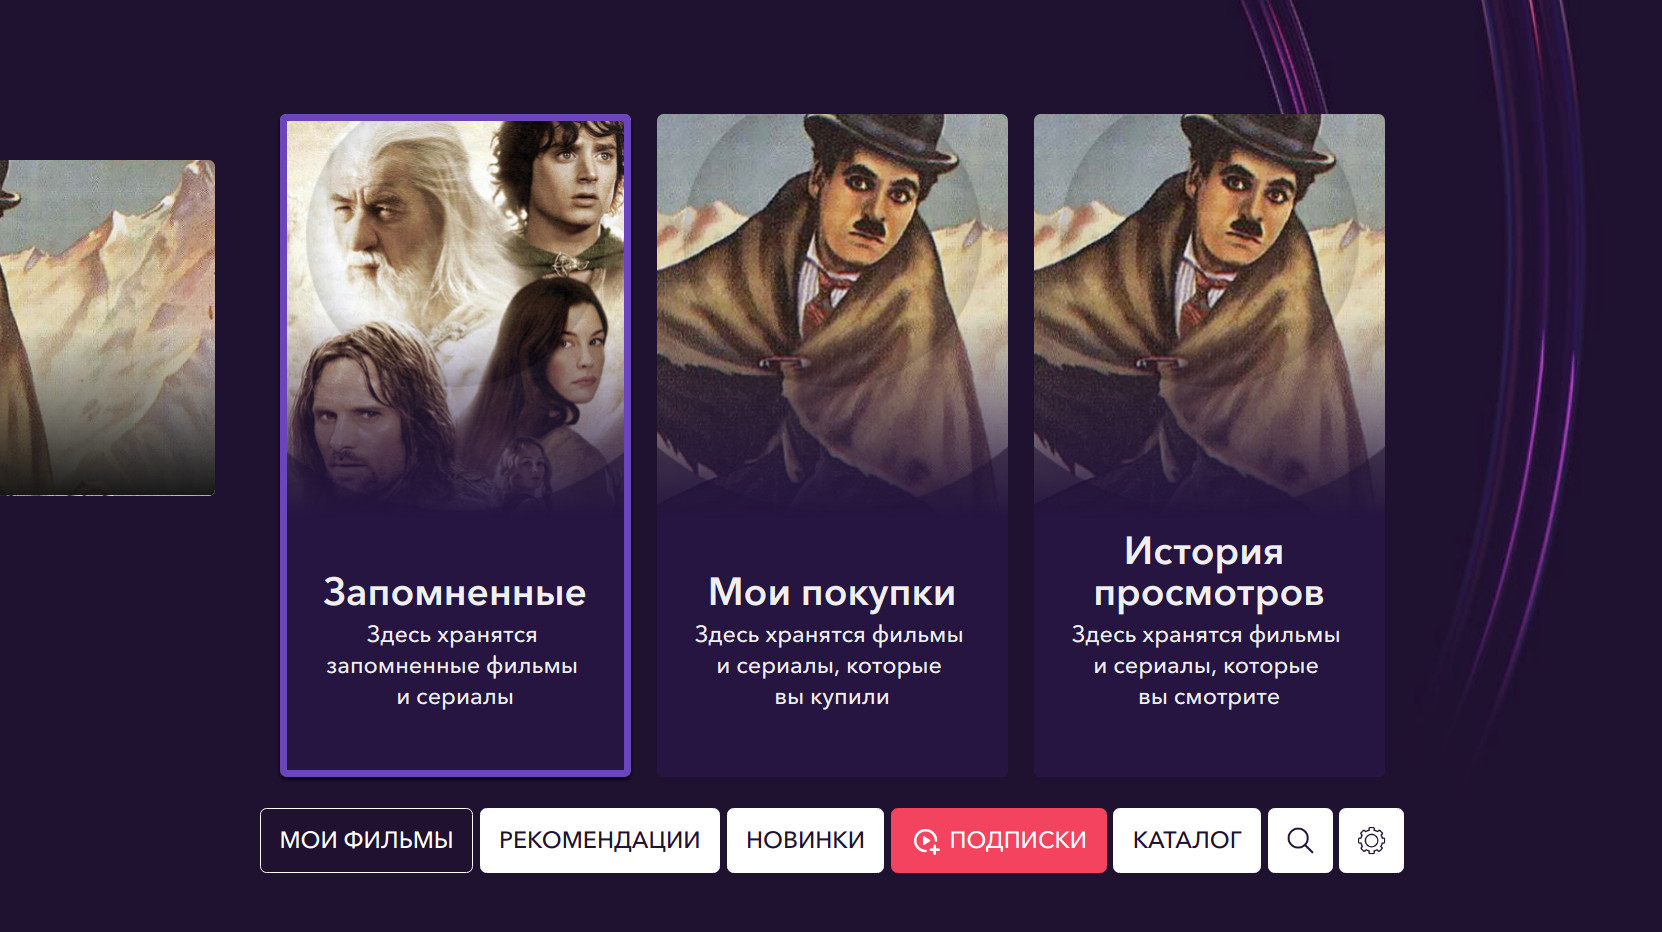Open the КАТАЛОГ section
1662x932 pixels.
tap(1186, 840)
